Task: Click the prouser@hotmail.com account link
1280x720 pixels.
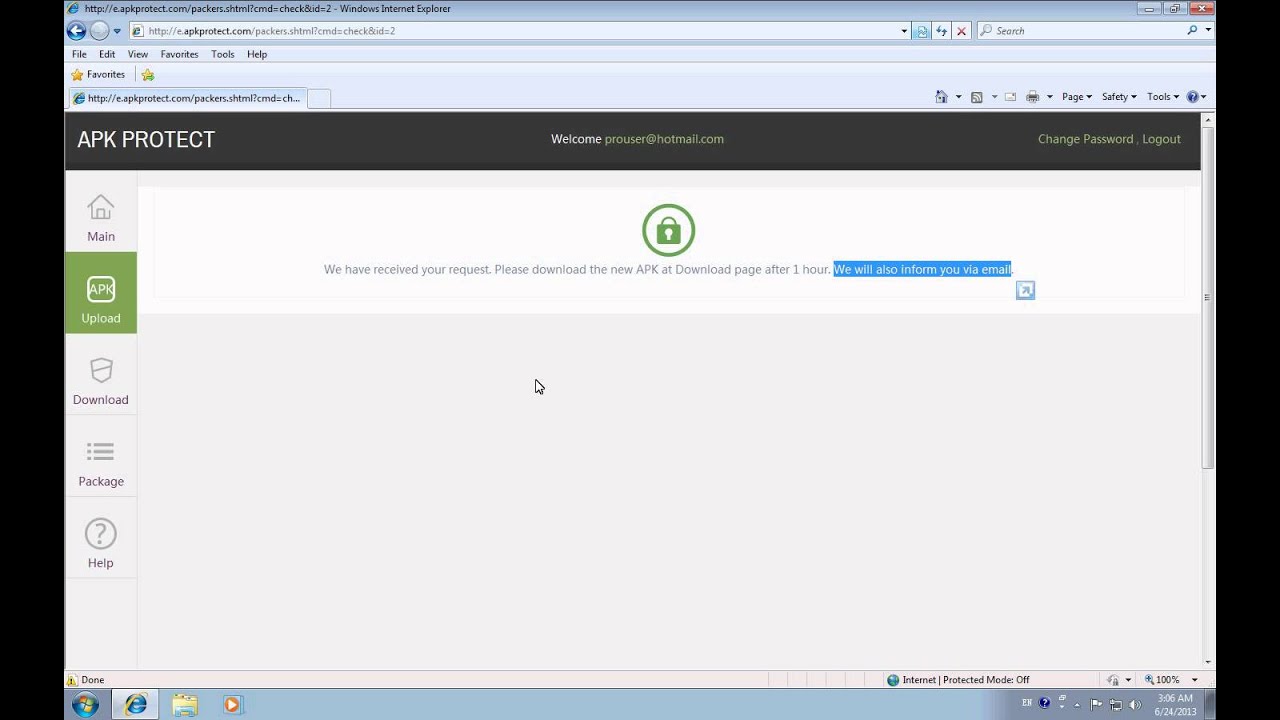Action: click(664, 139)
